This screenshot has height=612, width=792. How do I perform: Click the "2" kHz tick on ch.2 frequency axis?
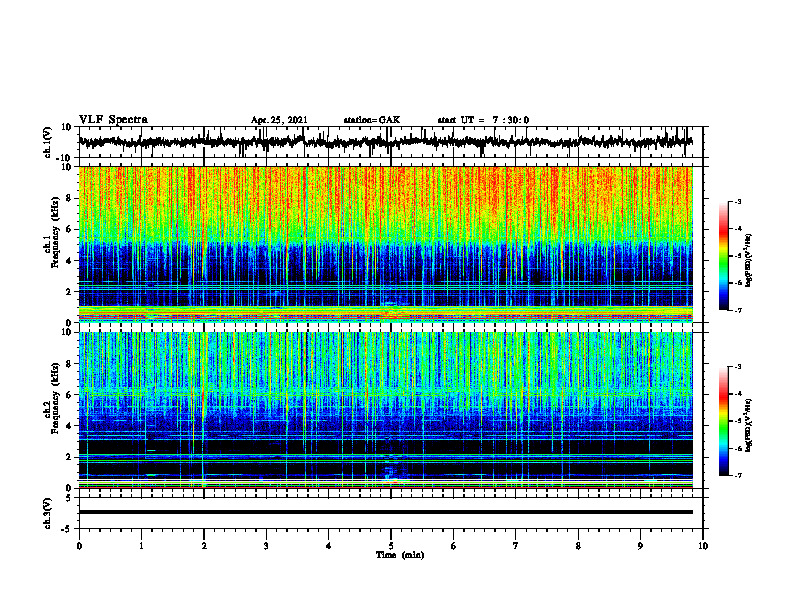coord(69,457)
